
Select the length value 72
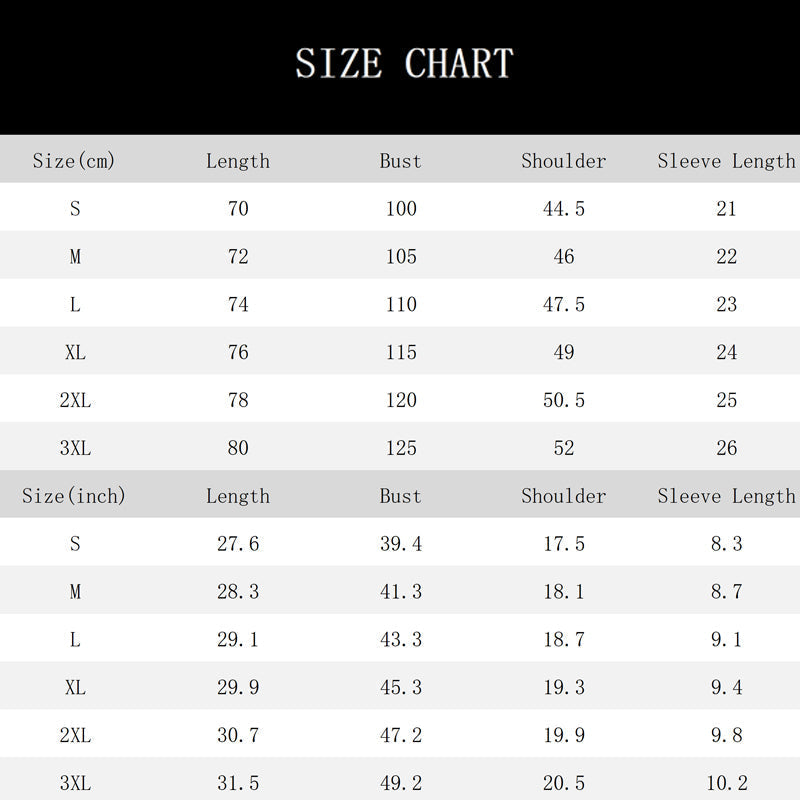[x=238, y=257]
